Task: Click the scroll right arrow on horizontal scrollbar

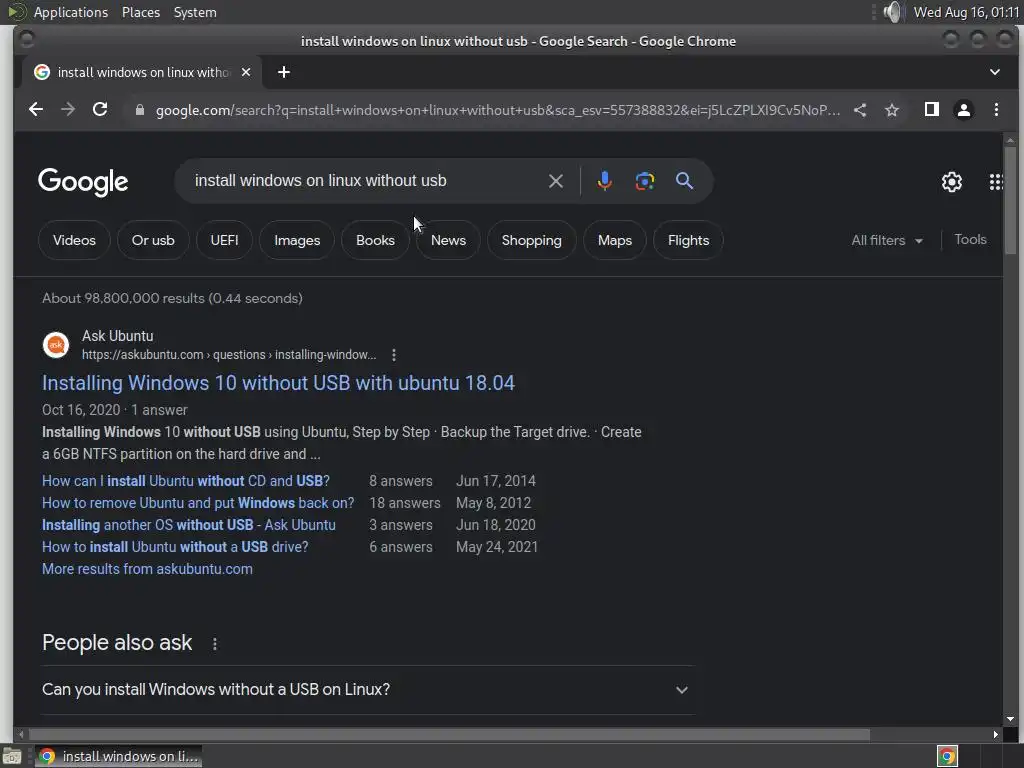Action: pos(995,735)
